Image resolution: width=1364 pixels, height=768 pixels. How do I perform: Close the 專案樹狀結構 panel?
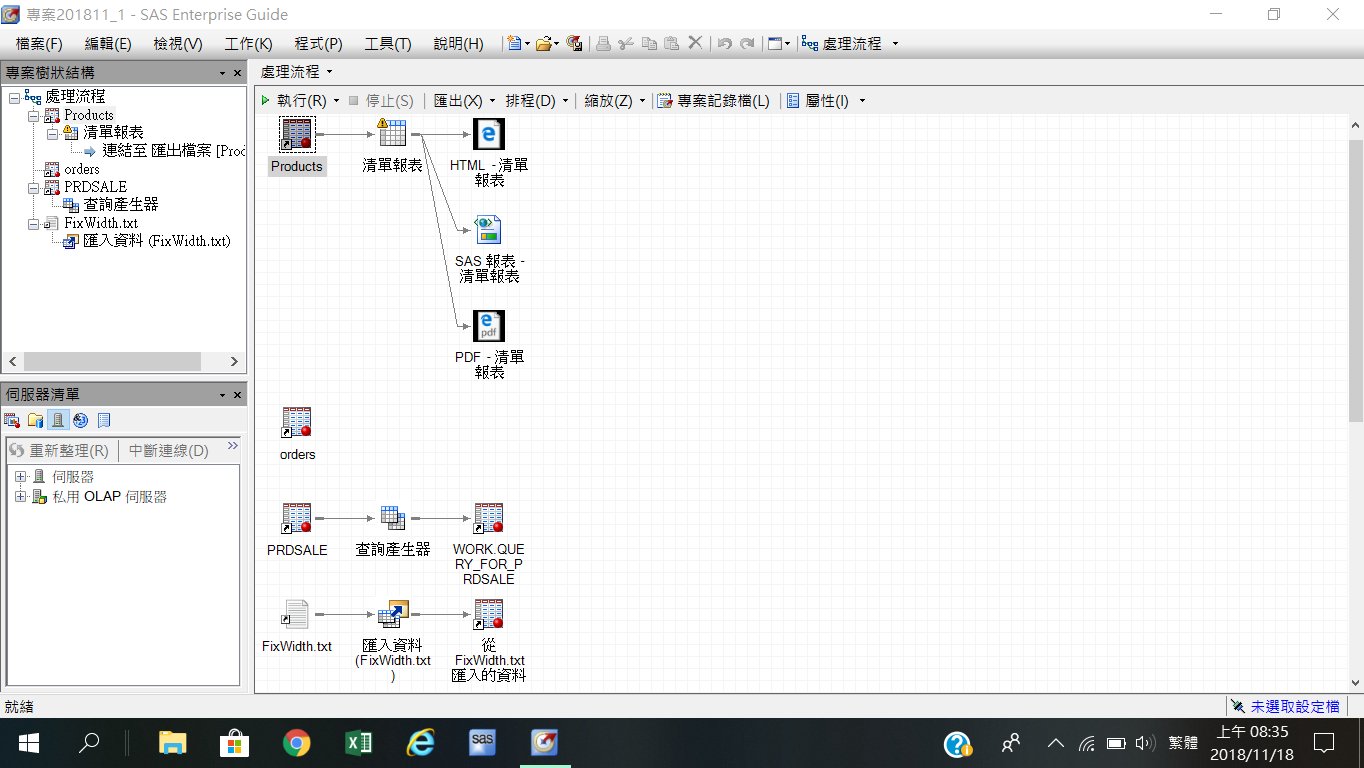coord(238,73)
